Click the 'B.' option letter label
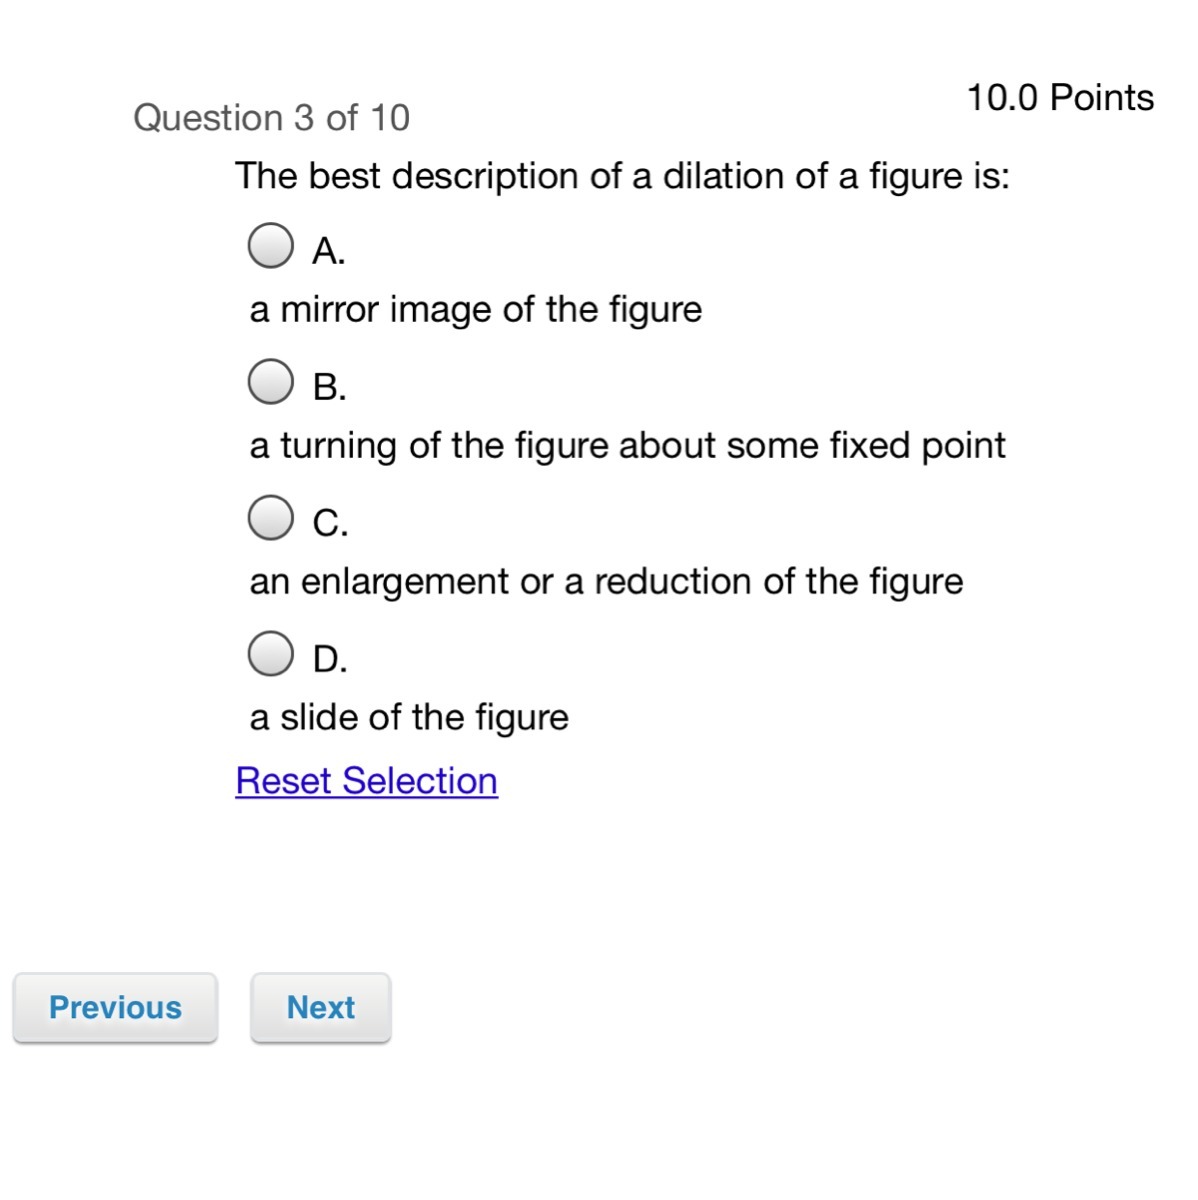Image resolution: width=1198 pixels, height=1200 pixels. (x=329, y=387)
